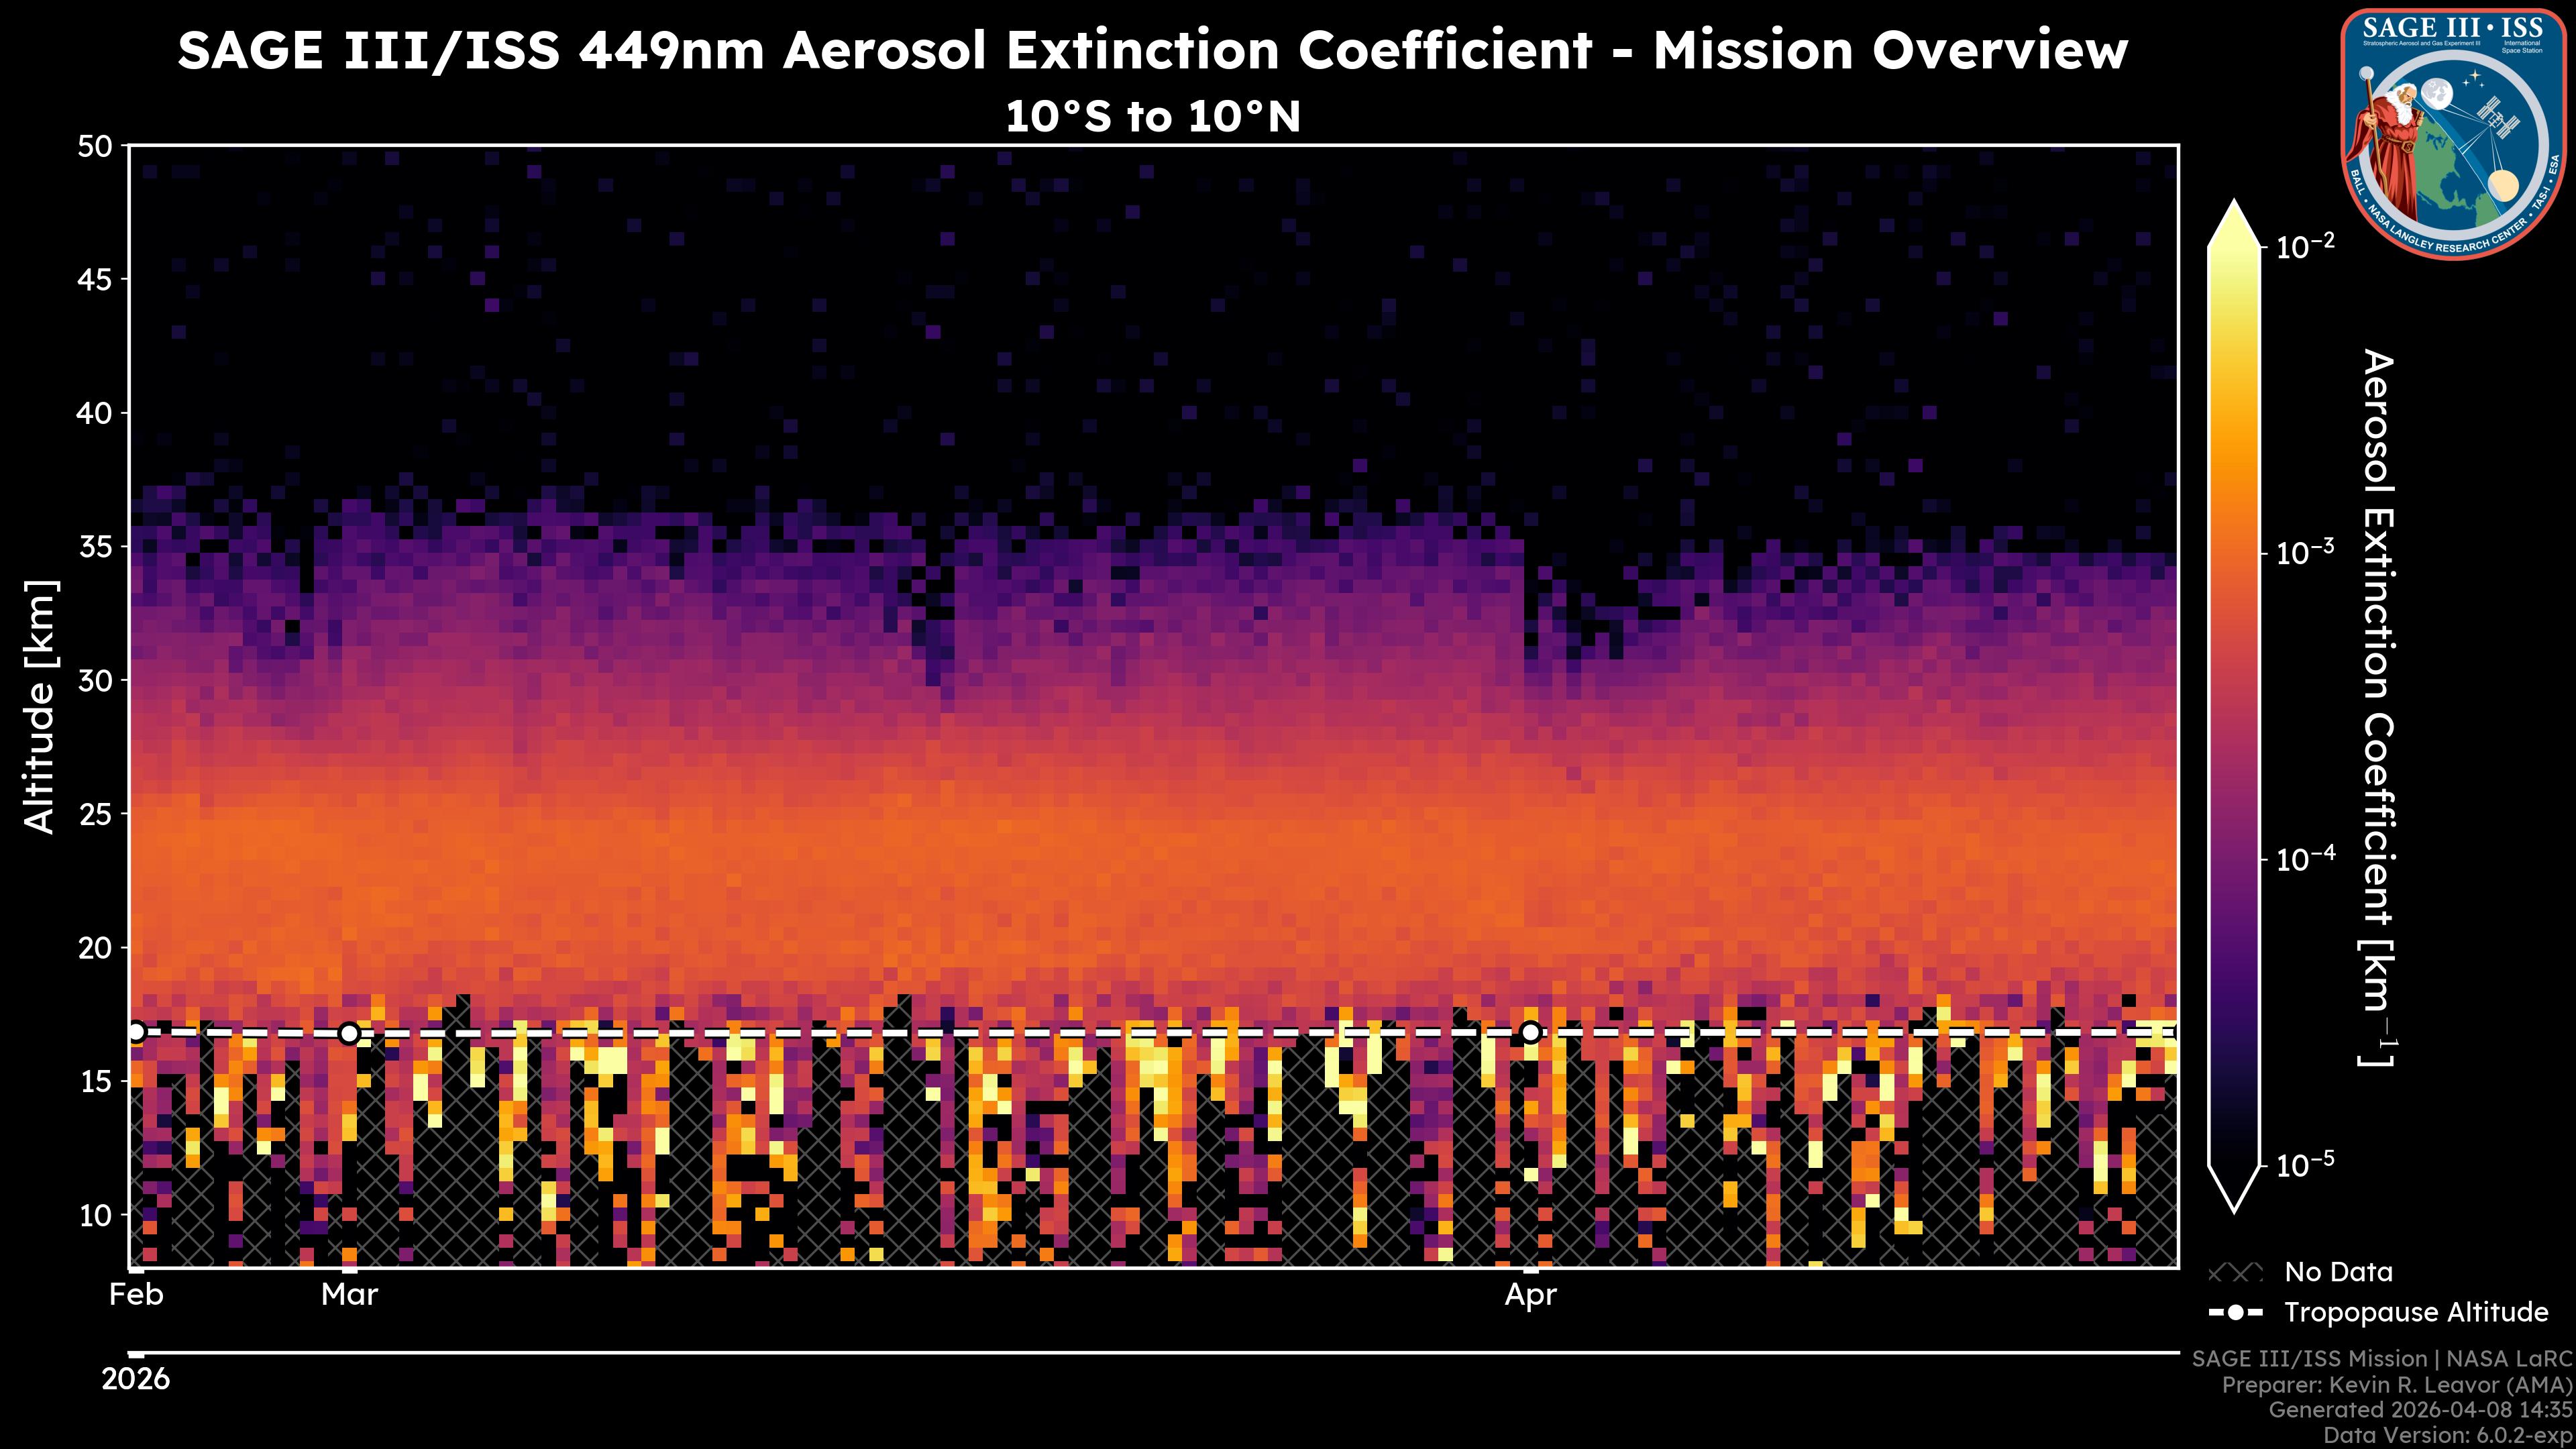Click the tropopause marker at Apr
The height and width of the screenshot is (1449, 2576).
1530,1032
